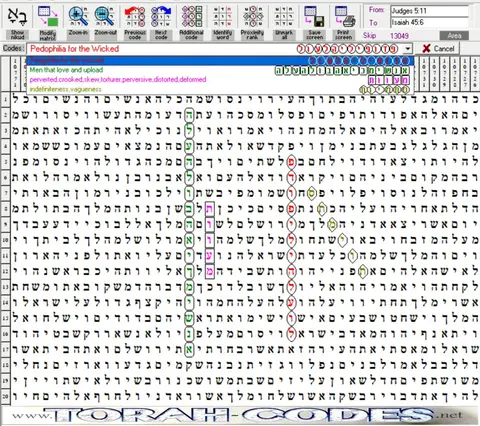Screen dimensions: 480x426
Task: Open the Additional code tool
Action: tap(191, 17)
